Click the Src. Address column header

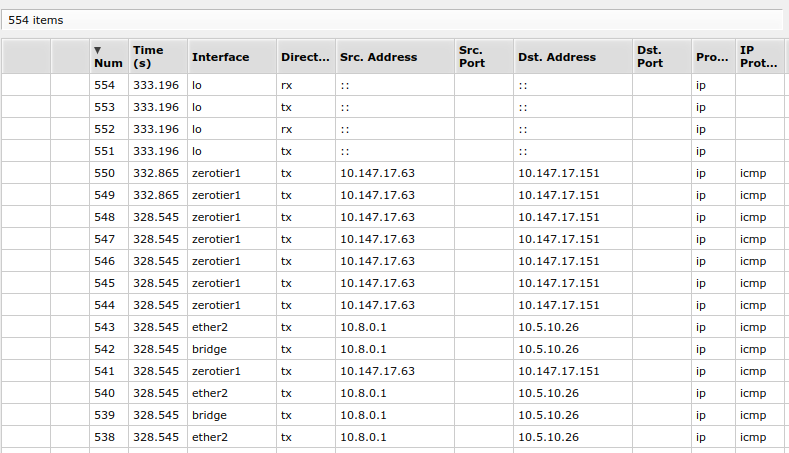click(395, 56)
